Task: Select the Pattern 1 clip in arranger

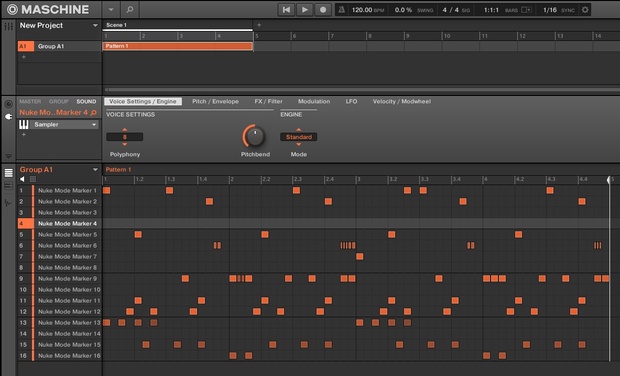Action: [178, 46]
